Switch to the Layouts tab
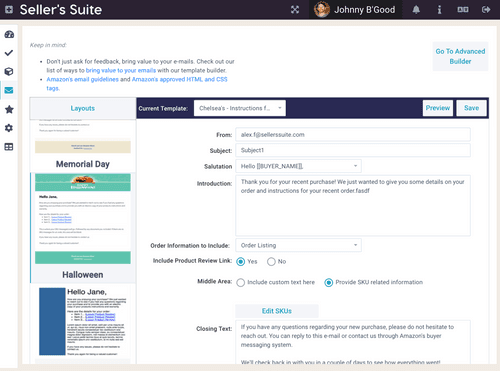 (83, 108)
